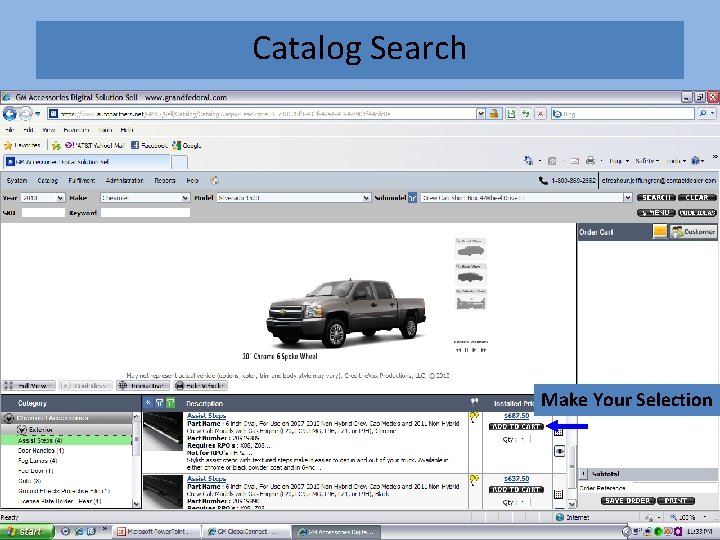Viewport: 720px width, 540px height.
Task: Click the address bar lock icon
Action: (x=494, y=113)
